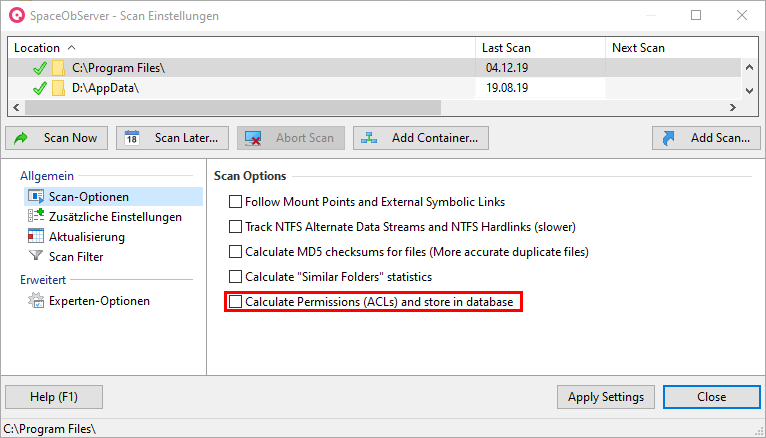Click Apply Settings button
Screen dimensions: 766x438
coord(606,397)
